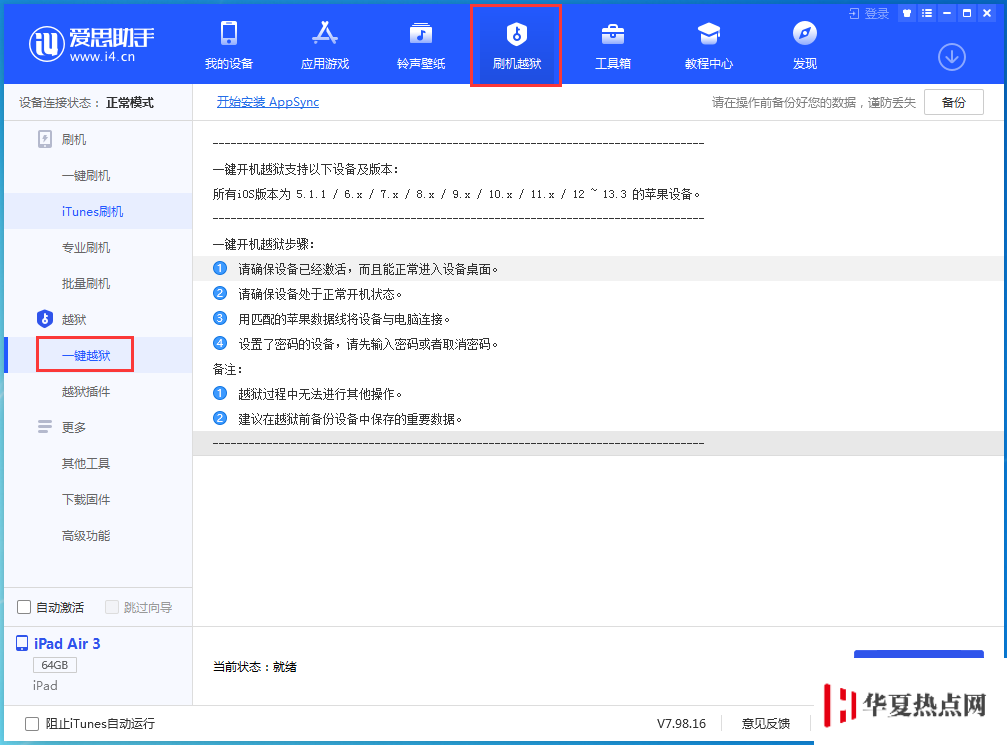Screen dimensions: 1007x745
Task: Click the 64GB capacity label
Action: (x=55, y=665)
